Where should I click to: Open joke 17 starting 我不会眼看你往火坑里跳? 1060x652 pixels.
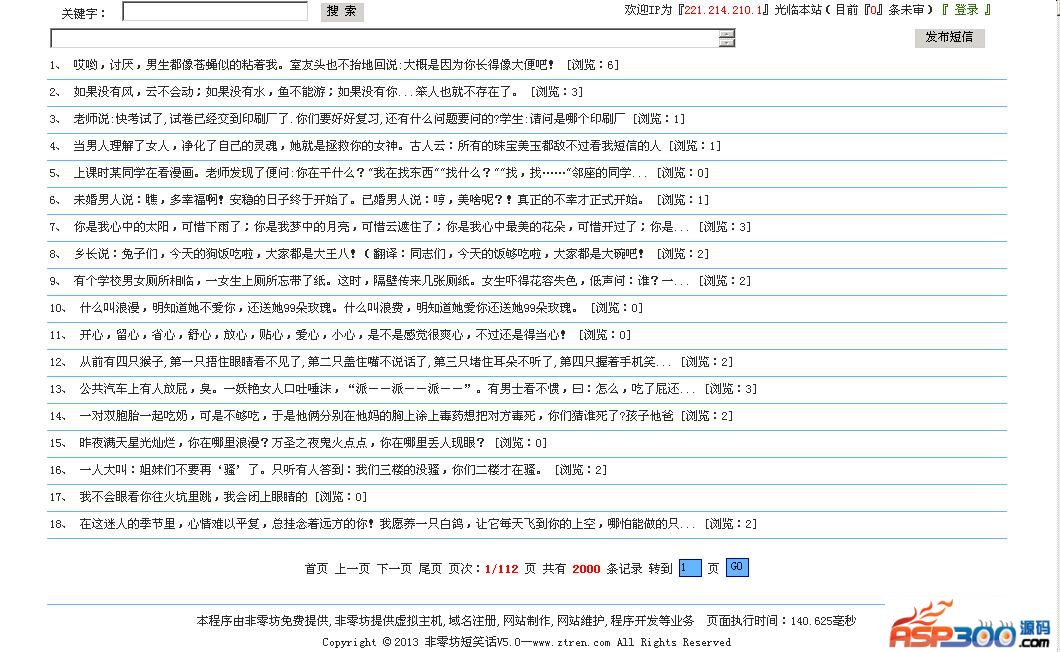tap(193, 498)
